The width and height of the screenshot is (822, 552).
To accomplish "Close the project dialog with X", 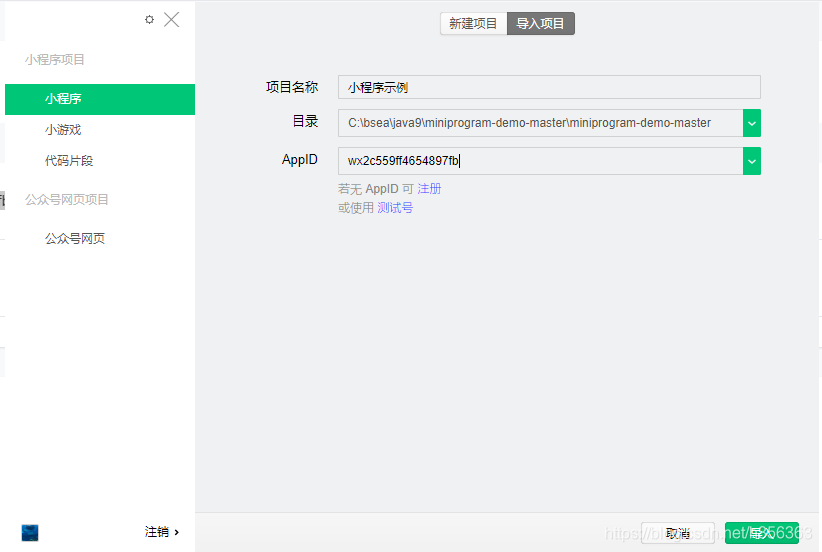I will pos(171,19).
